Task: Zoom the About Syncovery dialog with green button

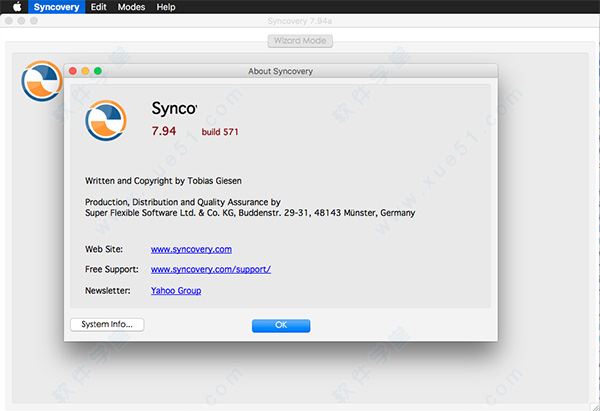Action: (x=98, y=71)
